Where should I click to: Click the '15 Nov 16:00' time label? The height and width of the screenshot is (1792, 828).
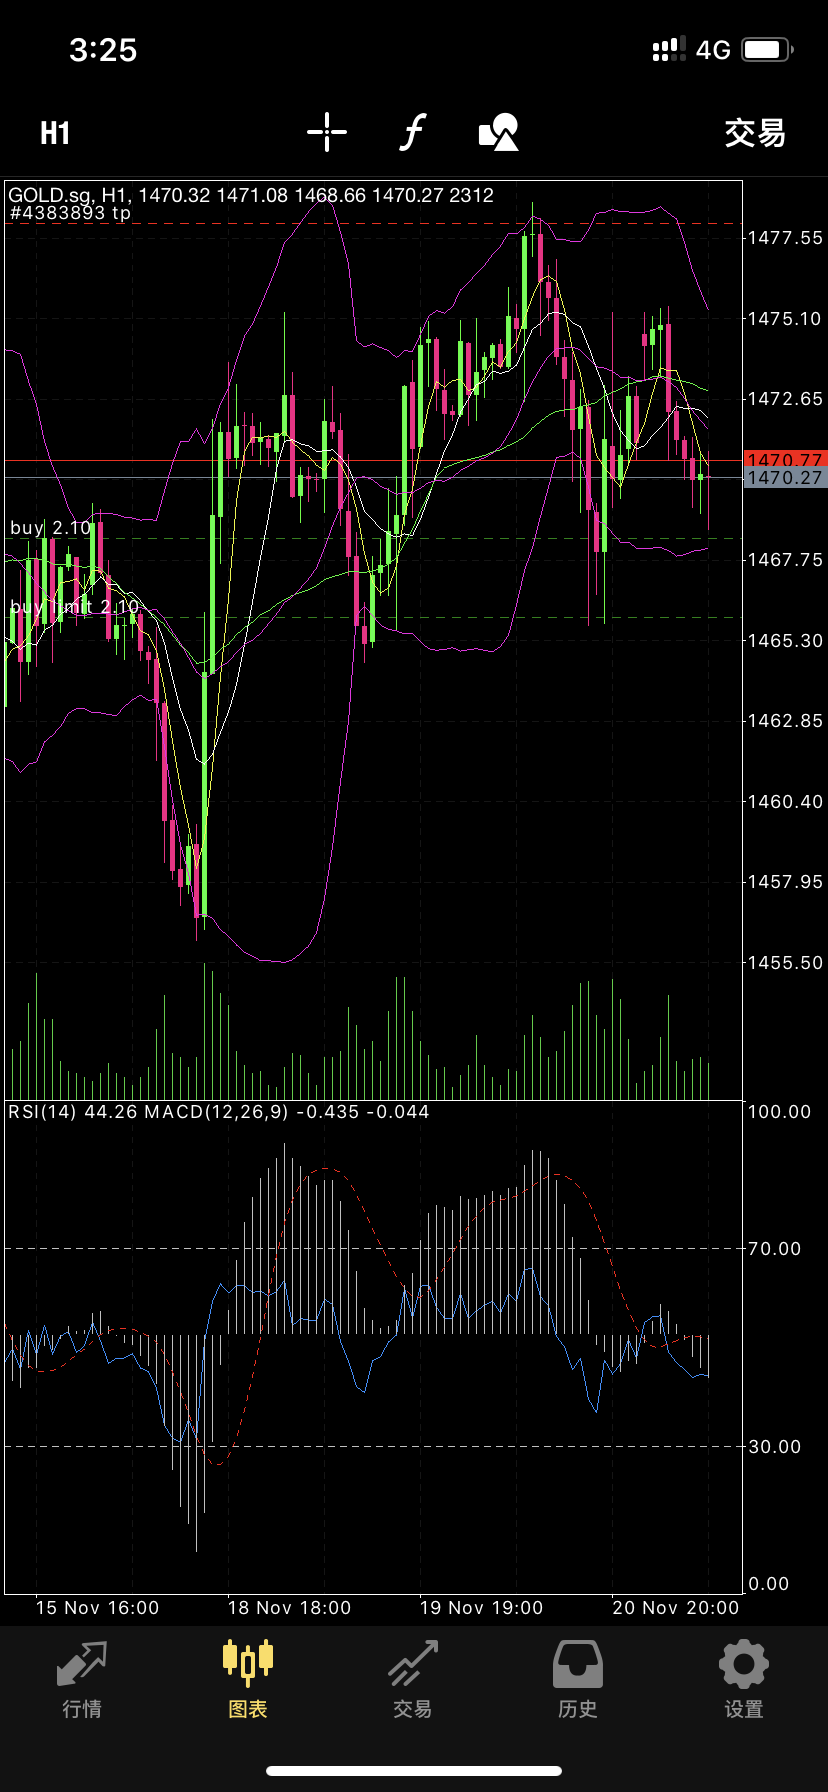(98, 1608)
